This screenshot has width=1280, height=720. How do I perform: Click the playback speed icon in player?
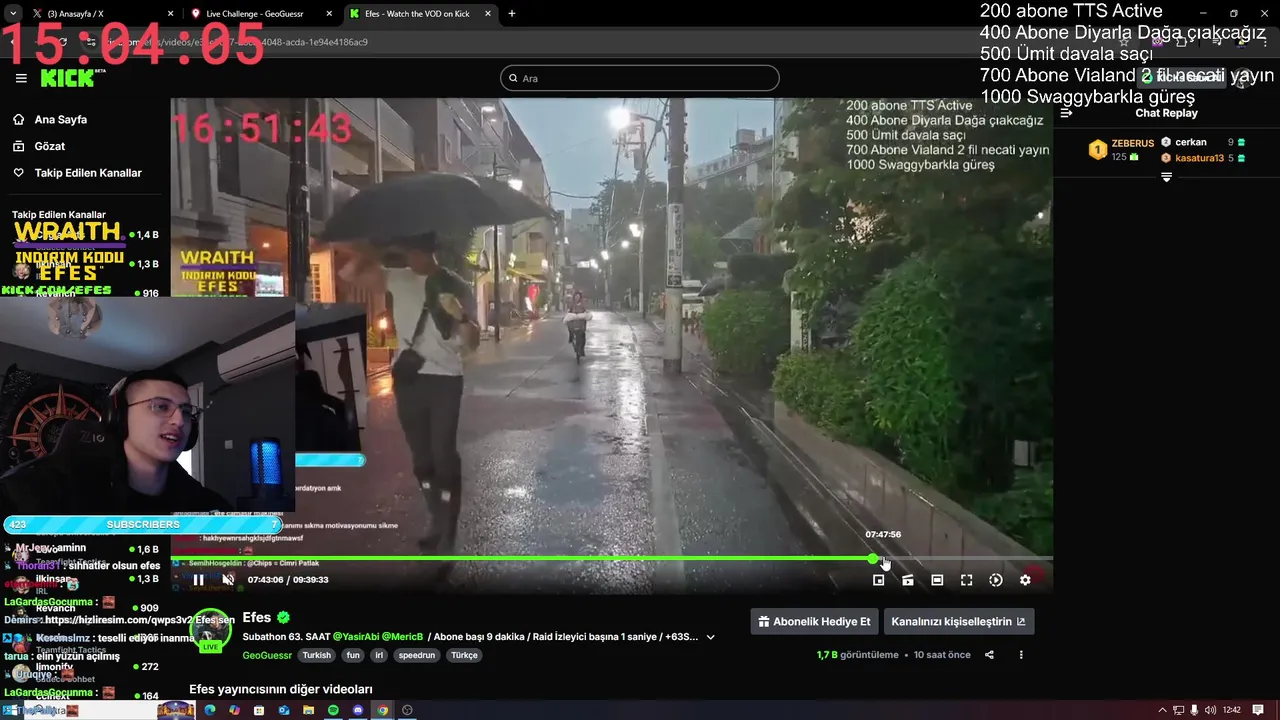pyautogui.click(x=996, y=580)
